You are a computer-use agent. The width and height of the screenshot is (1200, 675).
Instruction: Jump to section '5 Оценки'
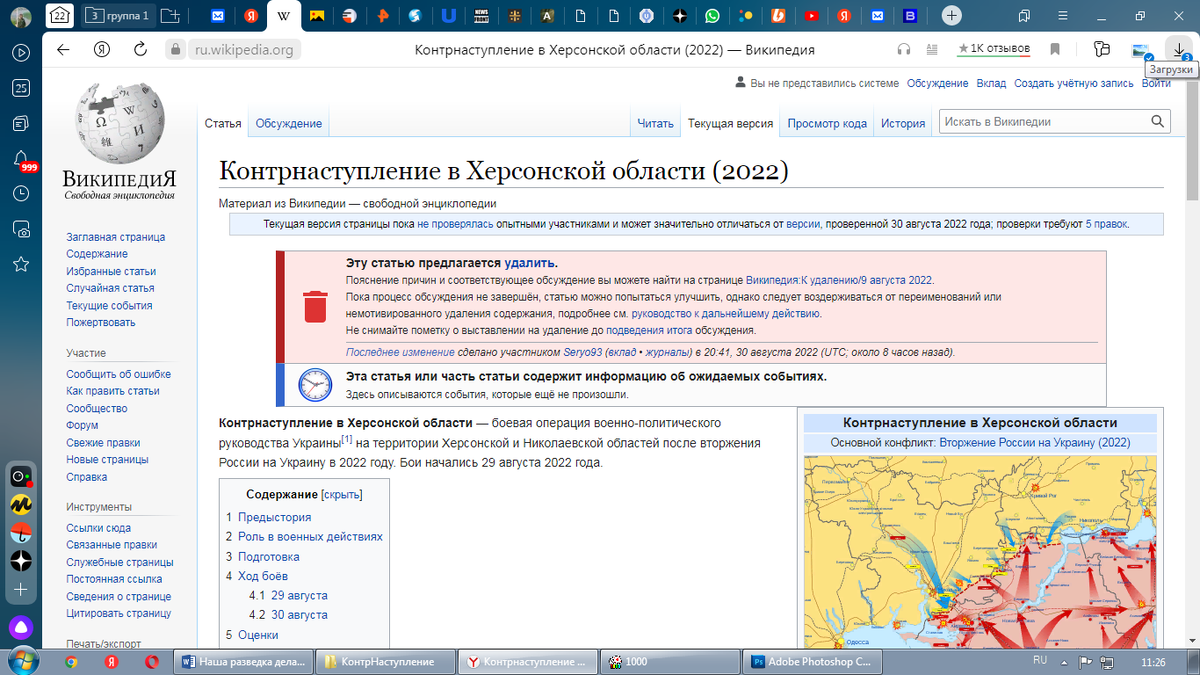pos(252,634)
